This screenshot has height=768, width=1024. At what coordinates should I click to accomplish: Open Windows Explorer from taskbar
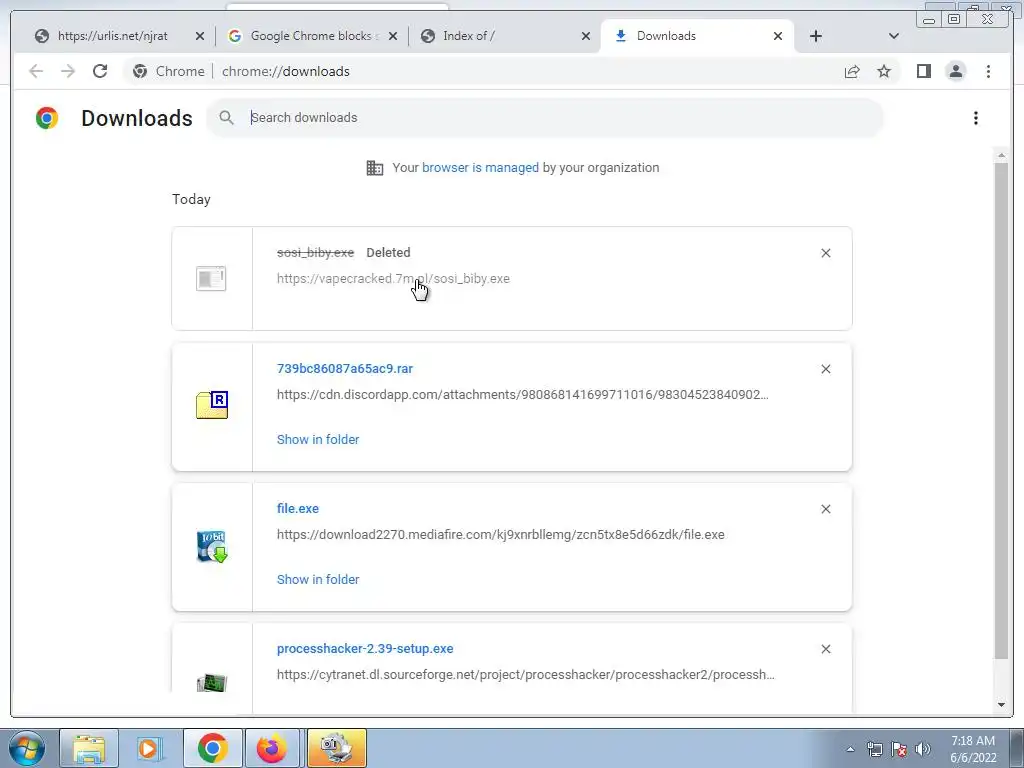[x=89, y=748]
